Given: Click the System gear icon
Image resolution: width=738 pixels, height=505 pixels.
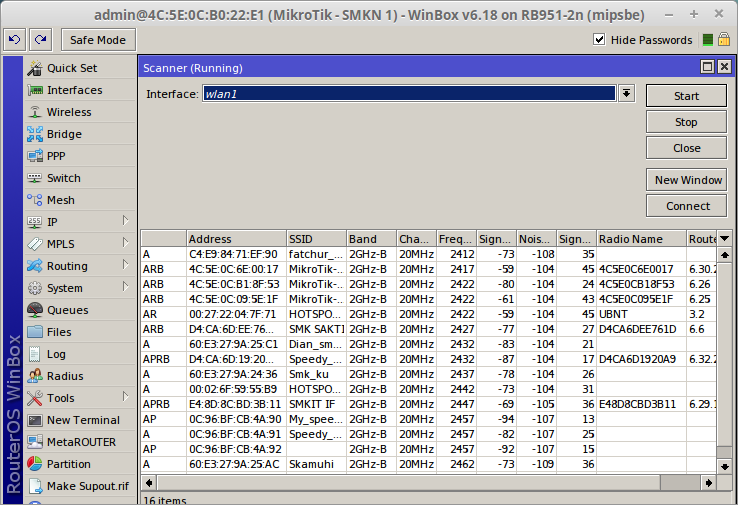Looking at the screenshot, I should (x=35, y=288).
